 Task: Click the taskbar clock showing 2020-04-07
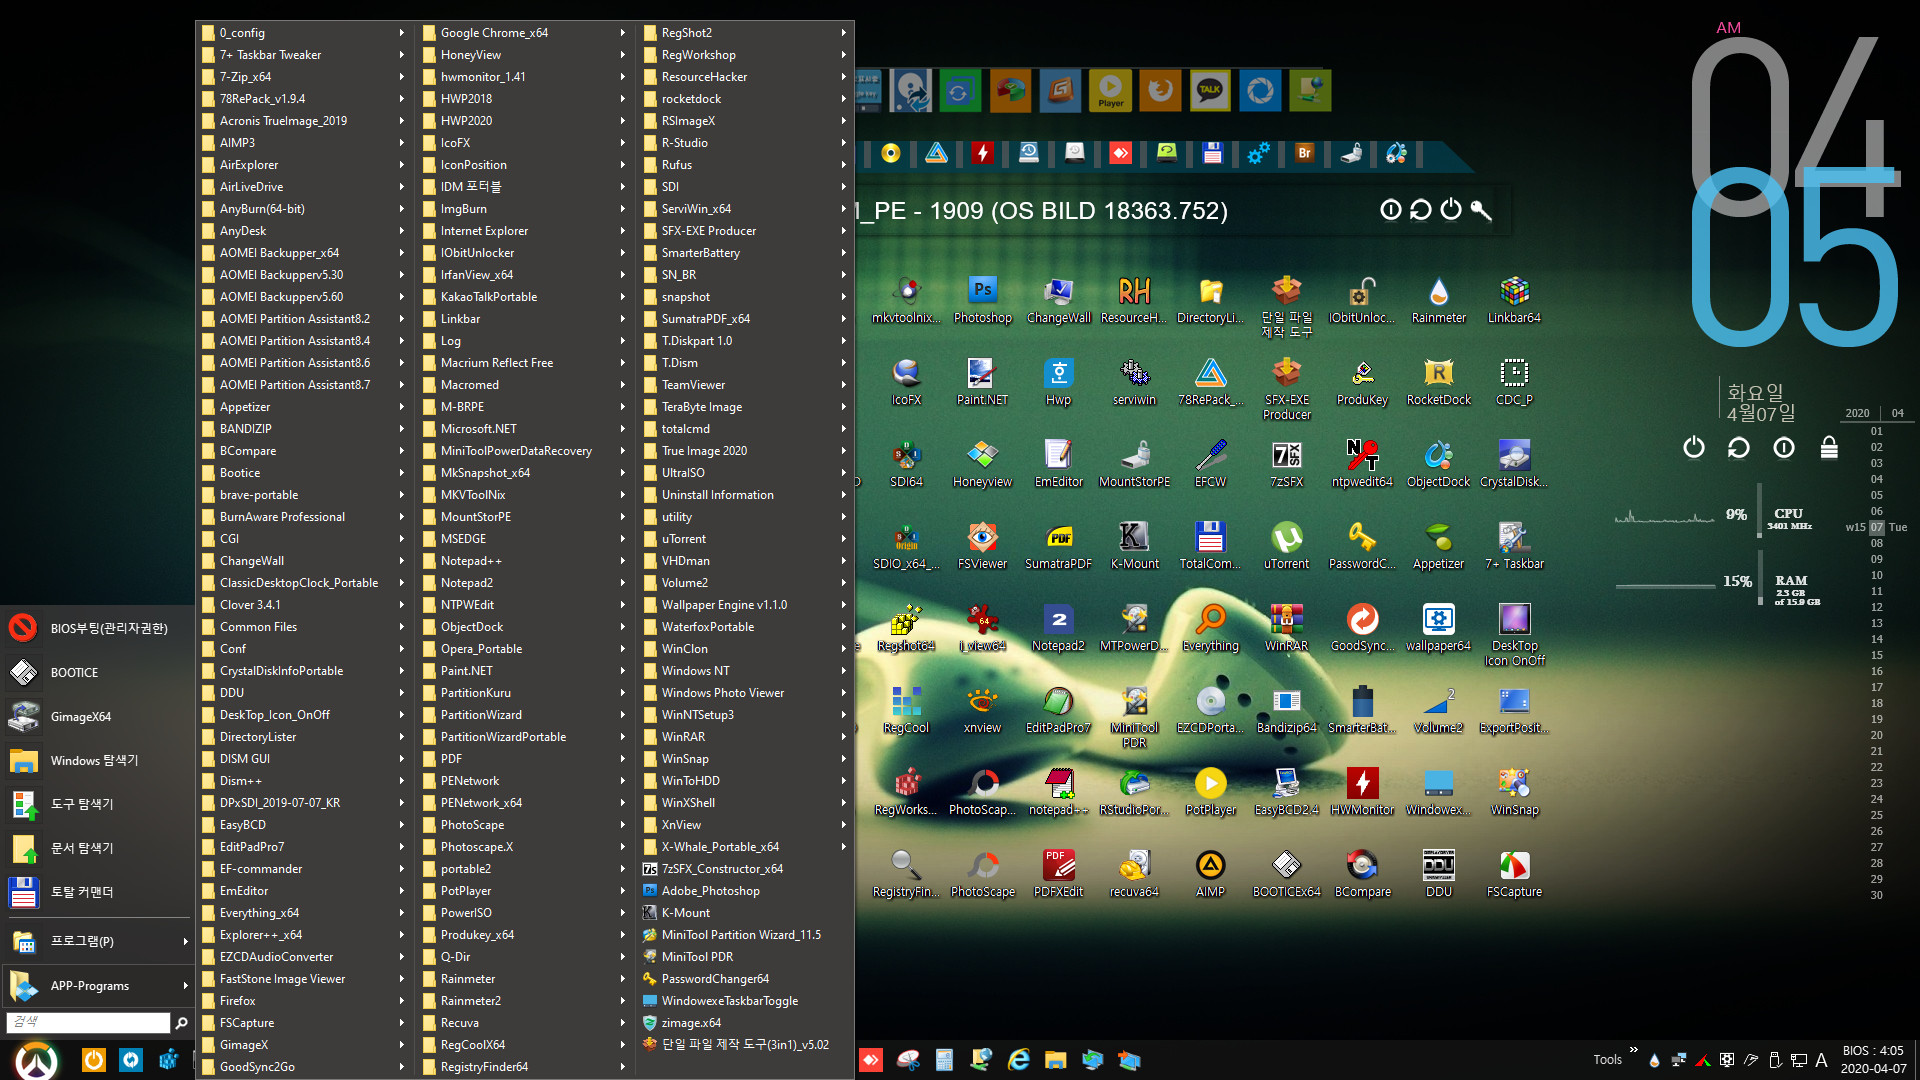[1873, 1060]
